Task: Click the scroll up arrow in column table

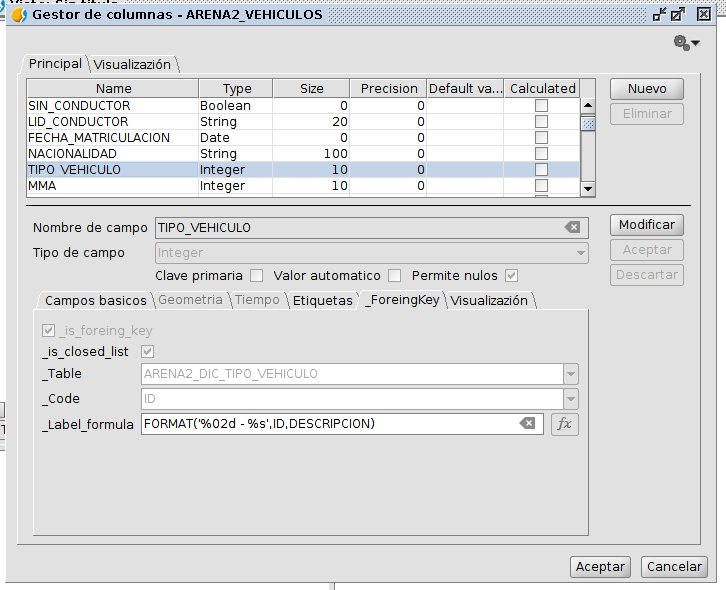Action: point(588,106)
